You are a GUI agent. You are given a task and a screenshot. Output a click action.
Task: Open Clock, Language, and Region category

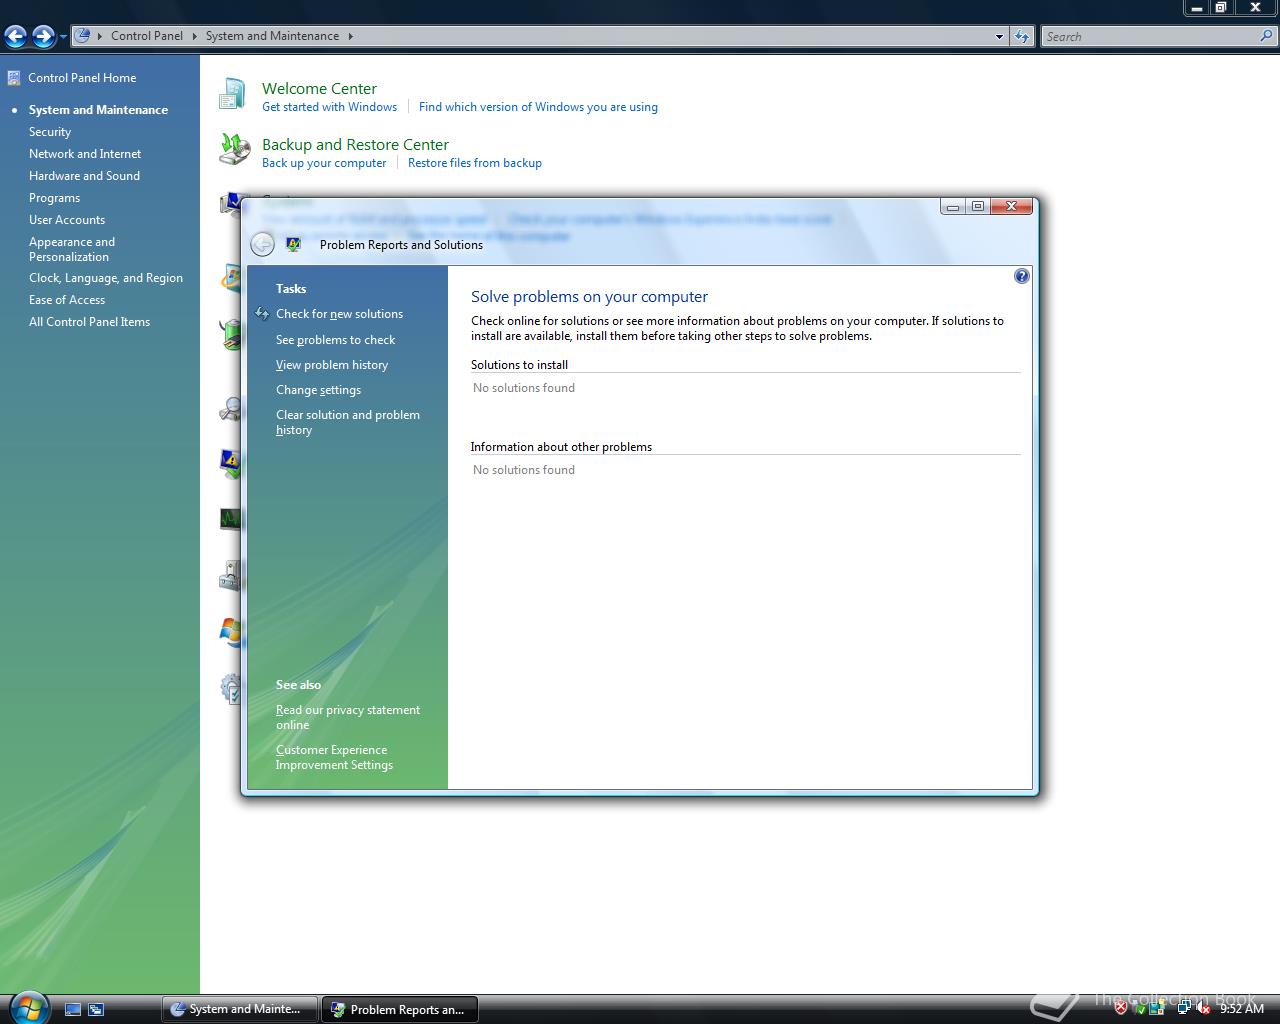[106, 278]
